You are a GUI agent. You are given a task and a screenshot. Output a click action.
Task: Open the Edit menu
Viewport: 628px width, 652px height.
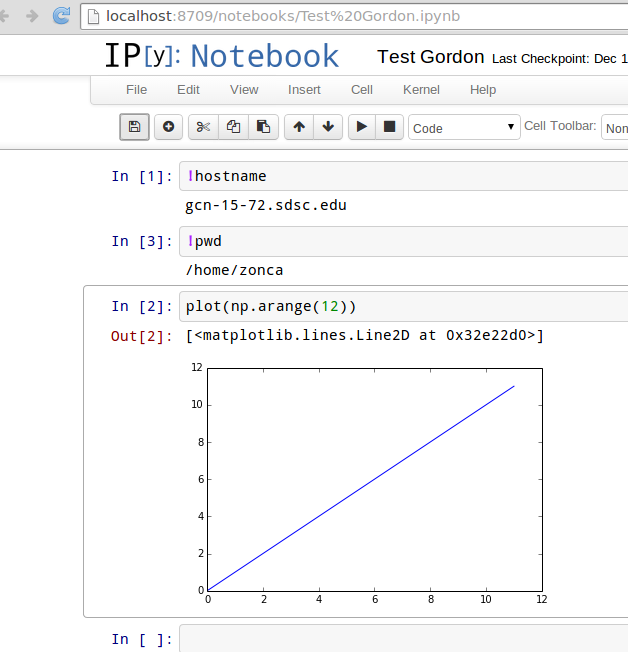(188, 90)
